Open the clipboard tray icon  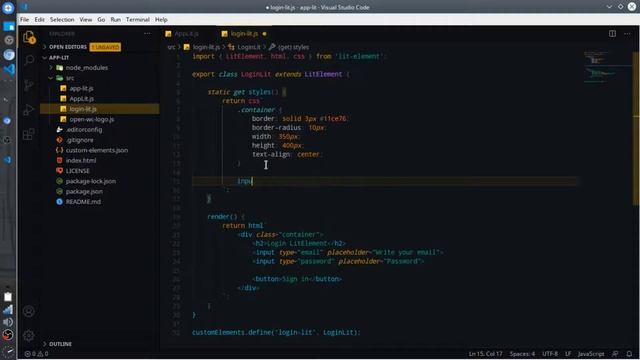click(8, 297)
